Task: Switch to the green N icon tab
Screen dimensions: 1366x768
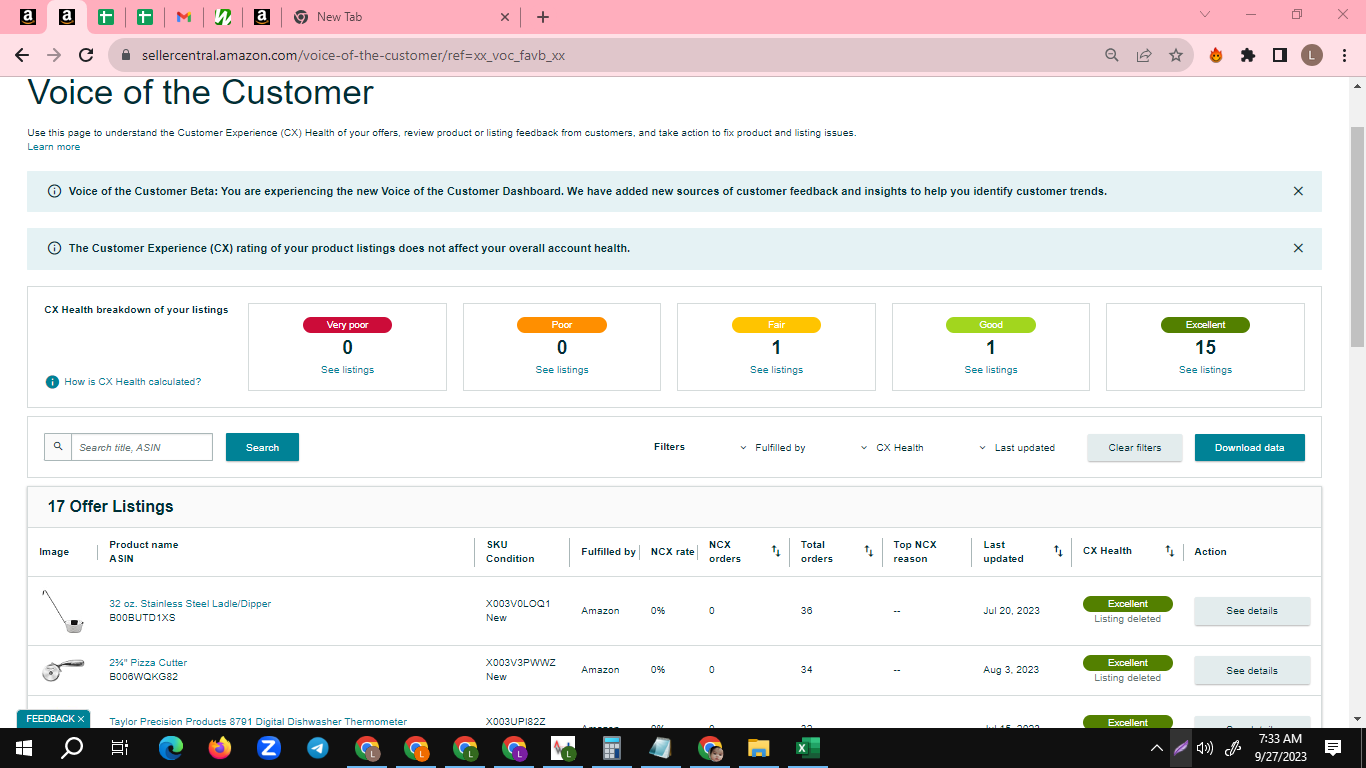Action: [x=223, y=17]
